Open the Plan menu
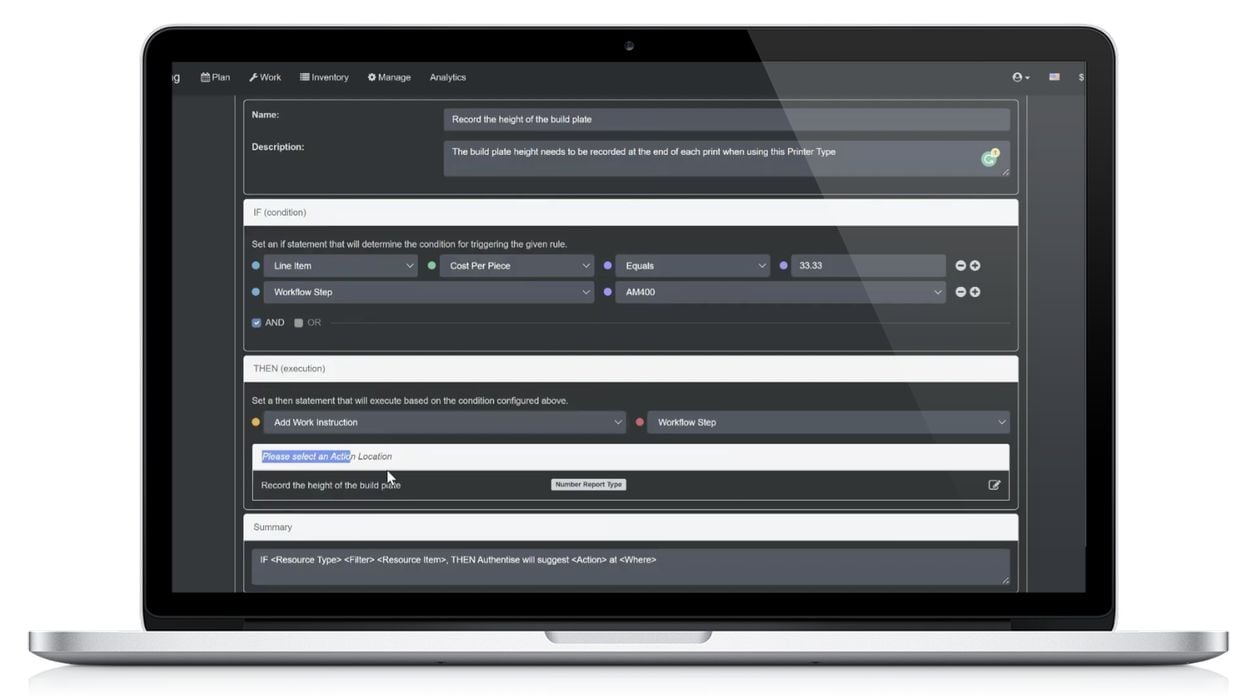1258x700 pixels. 215,77
